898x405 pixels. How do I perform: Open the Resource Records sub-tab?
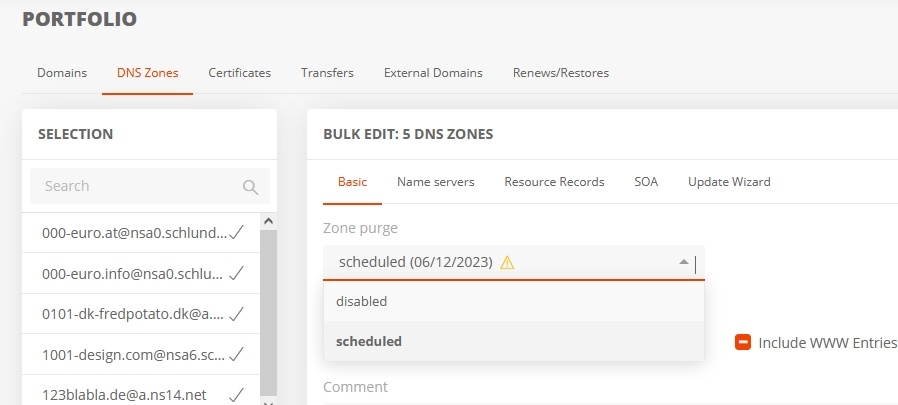[554, 182]
